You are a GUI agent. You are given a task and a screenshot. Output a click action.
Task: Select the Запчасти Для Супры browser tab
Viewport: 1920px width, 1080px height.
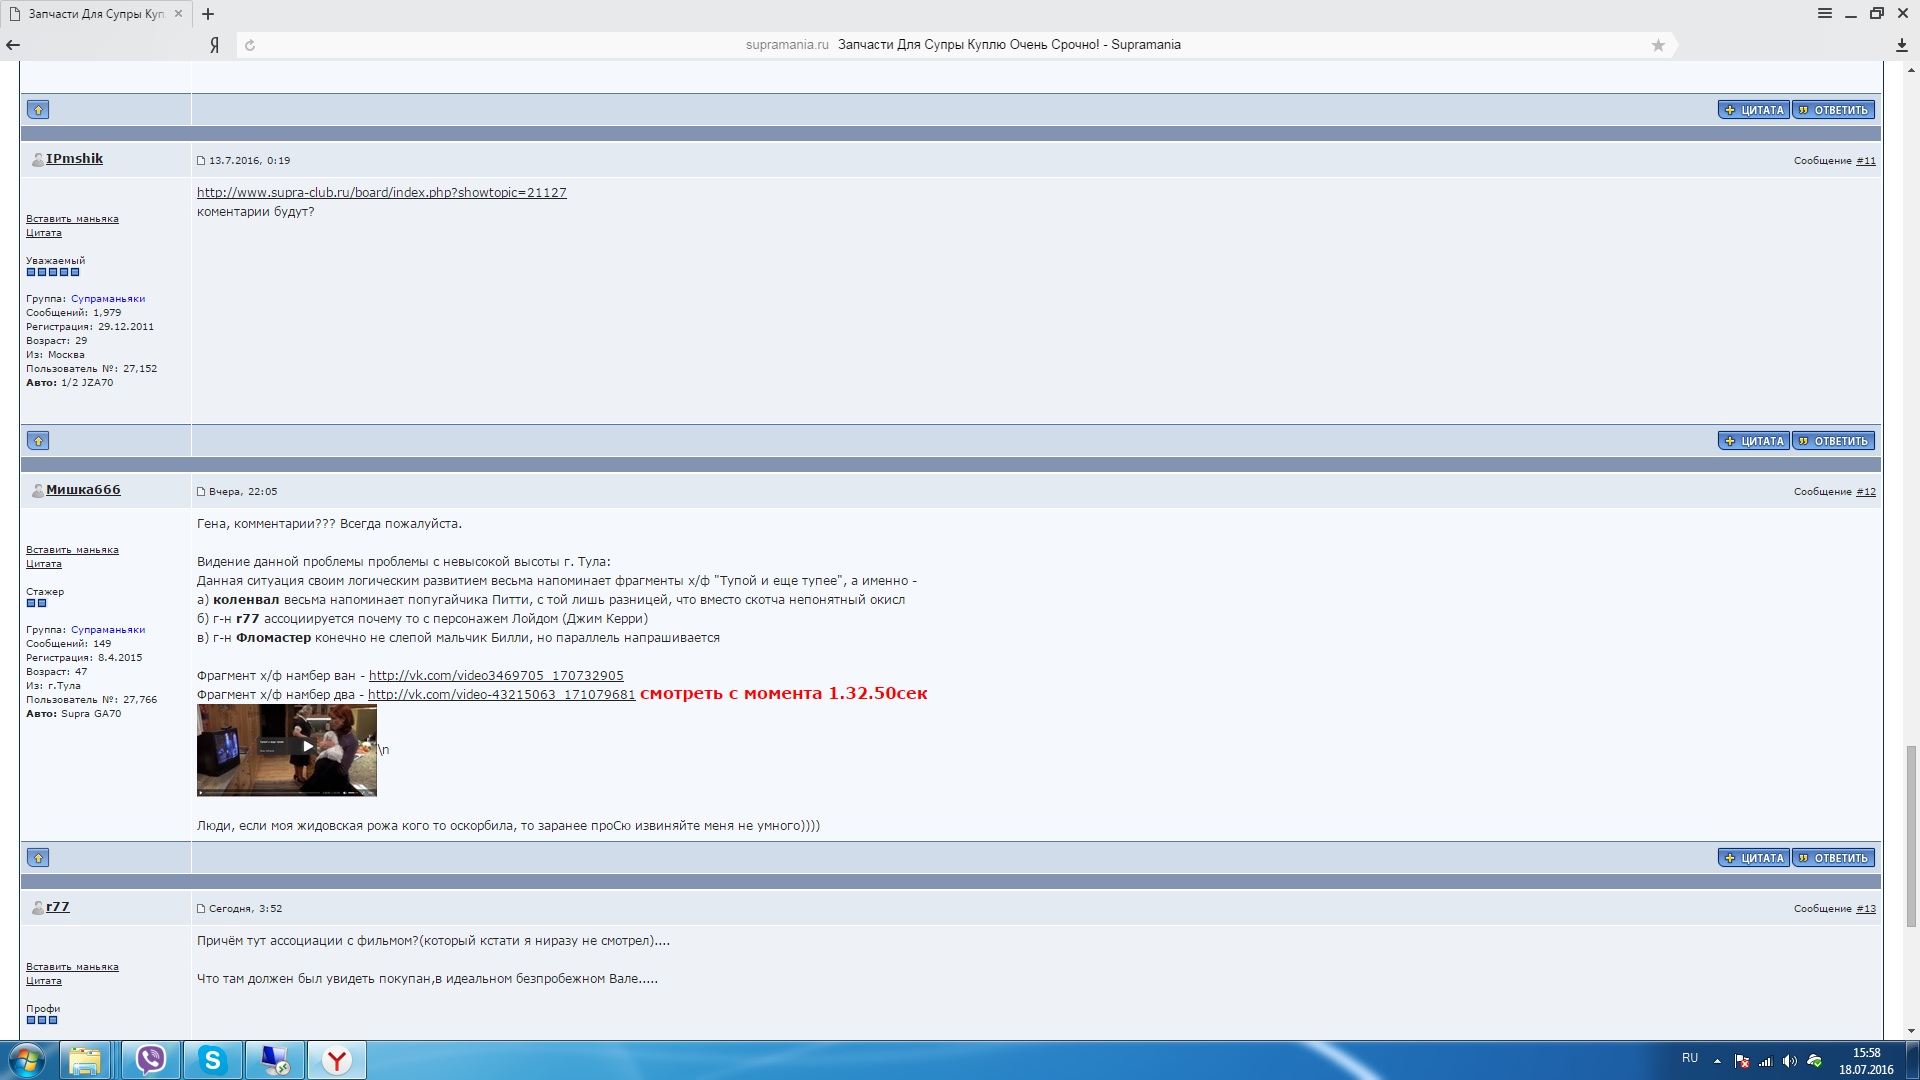coord(95,14)
